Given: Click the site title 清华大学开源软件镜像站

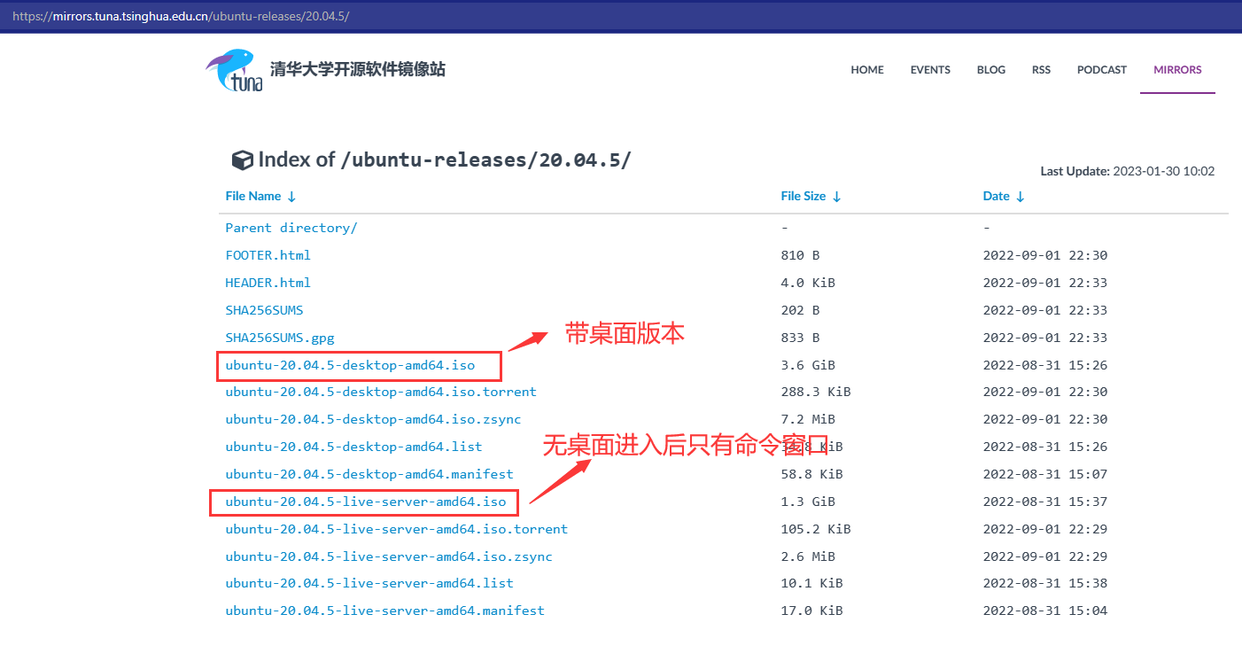Looking at the screenshot, I should coord(357,69).
